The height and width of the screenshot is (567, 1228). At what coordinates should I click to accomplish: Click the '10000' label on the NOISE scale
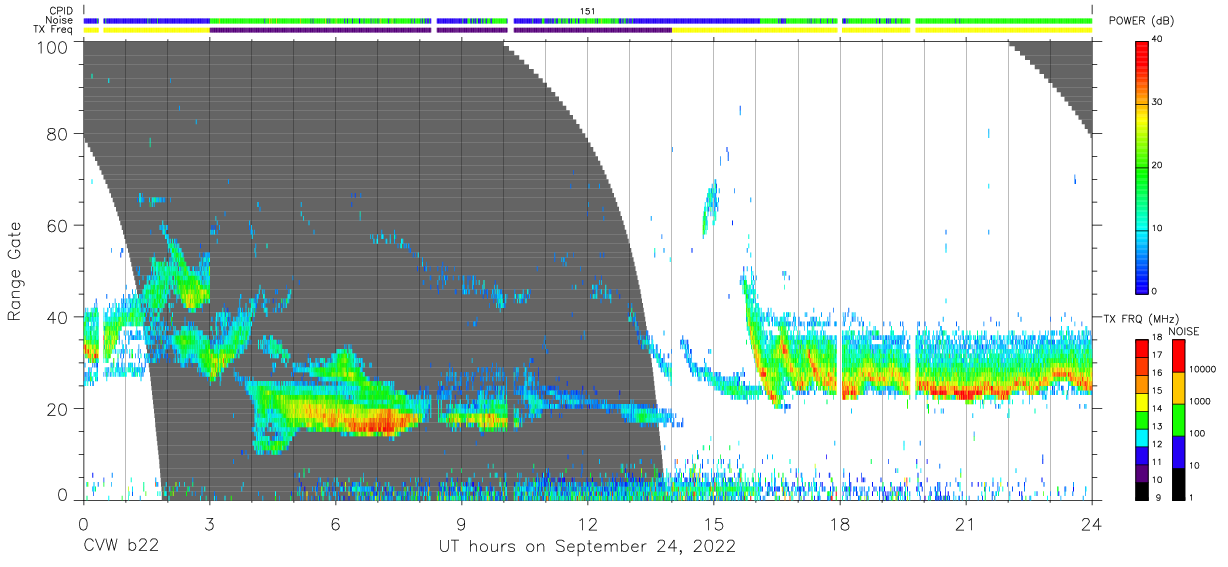pyautogui.click(x=1202, y=370)
